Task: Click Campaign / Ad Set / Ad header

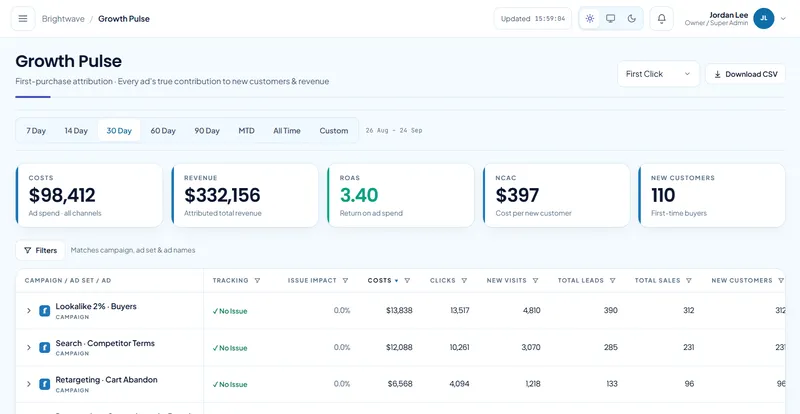Action: point(68,280)
